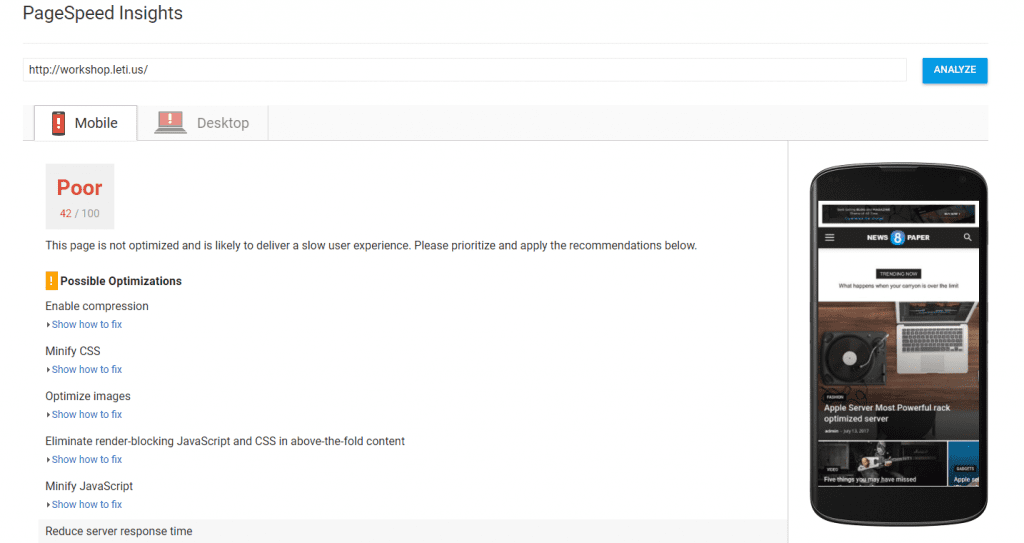1024x543 pixels.
Task: Click the red phone warning icon
Action: (x=58, y=123)
